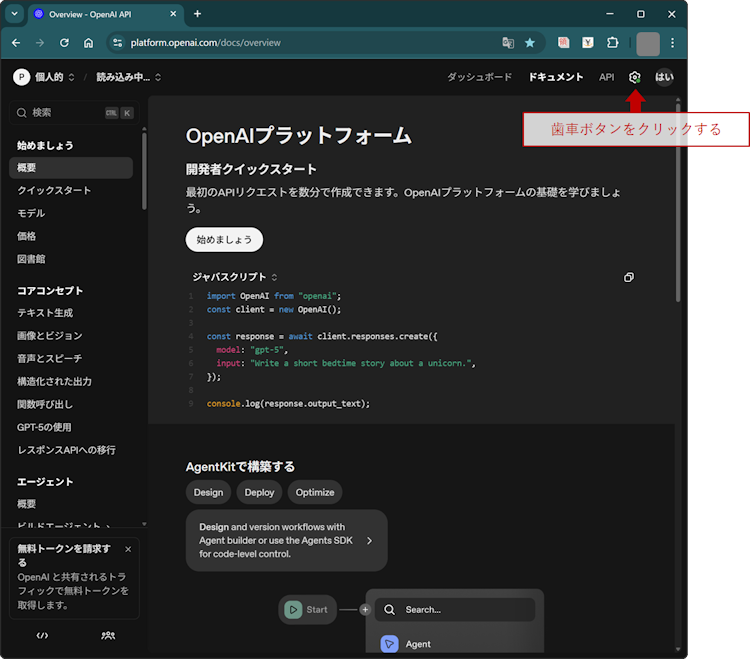This screenshot has height=659, width=750.
Task: Dismiss the free tokens notice with X
Action: click(x=128, y=549)
